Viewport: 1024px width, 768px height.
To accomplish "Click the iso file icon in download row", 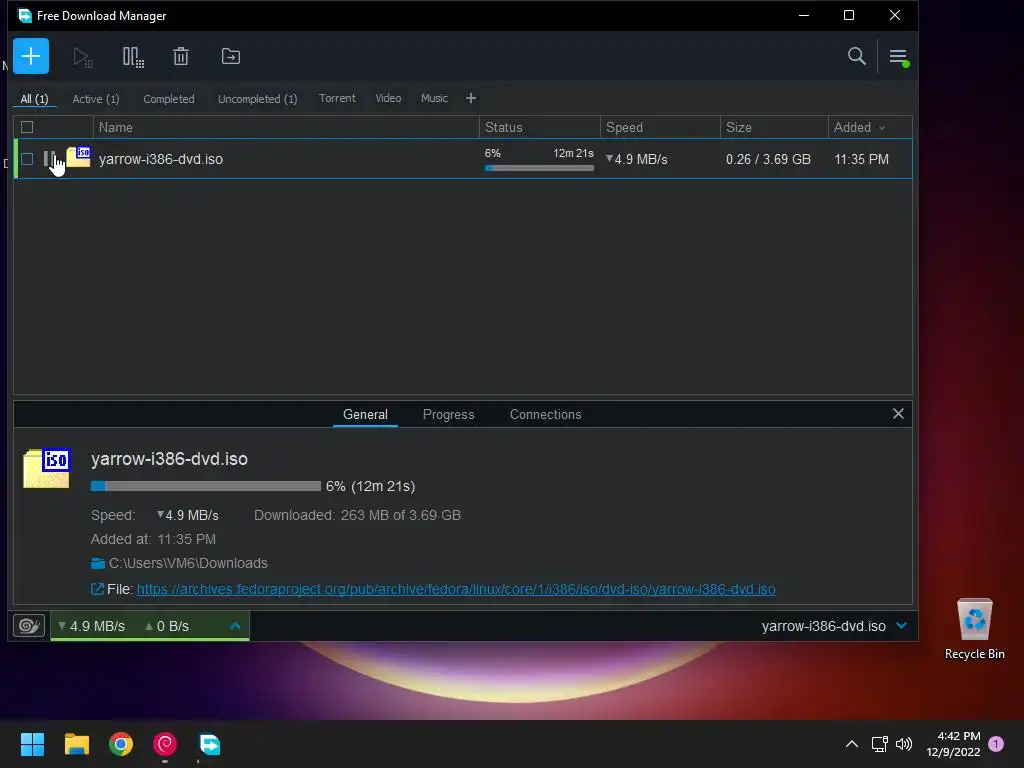I will coord(78,157).
